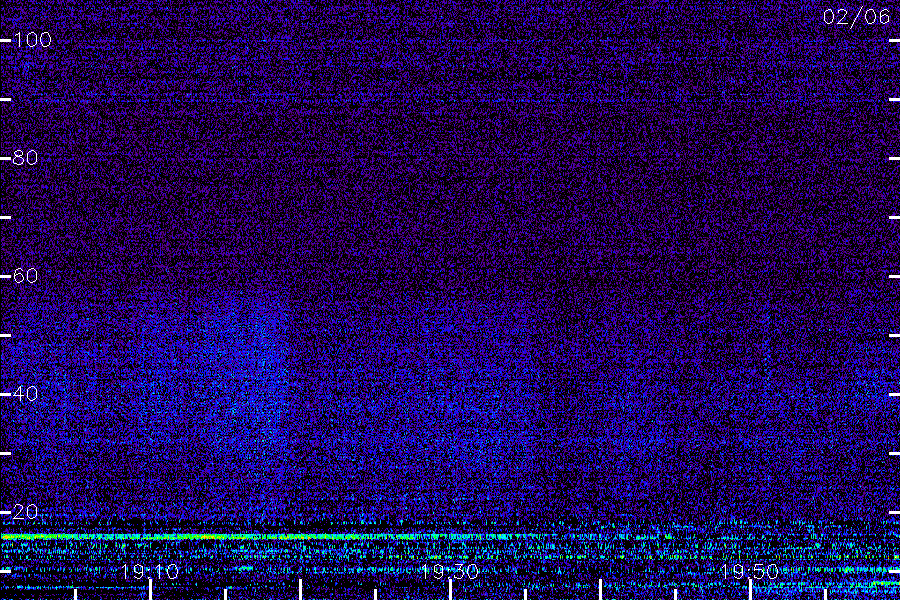Viewport: 900px width, 600px height.
Task: Click the 02/06 date label
Action: click(856, 17)
